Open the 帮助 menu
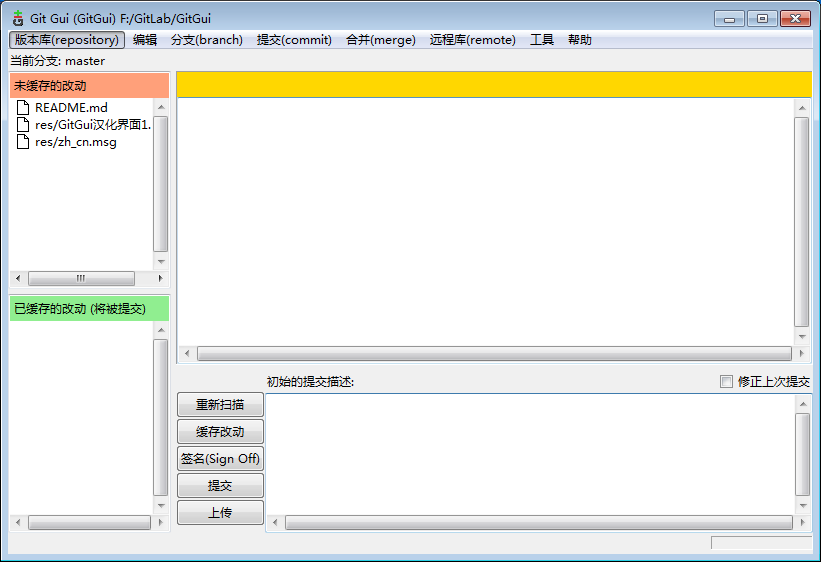The image size is (821, 562). point(580,40)
